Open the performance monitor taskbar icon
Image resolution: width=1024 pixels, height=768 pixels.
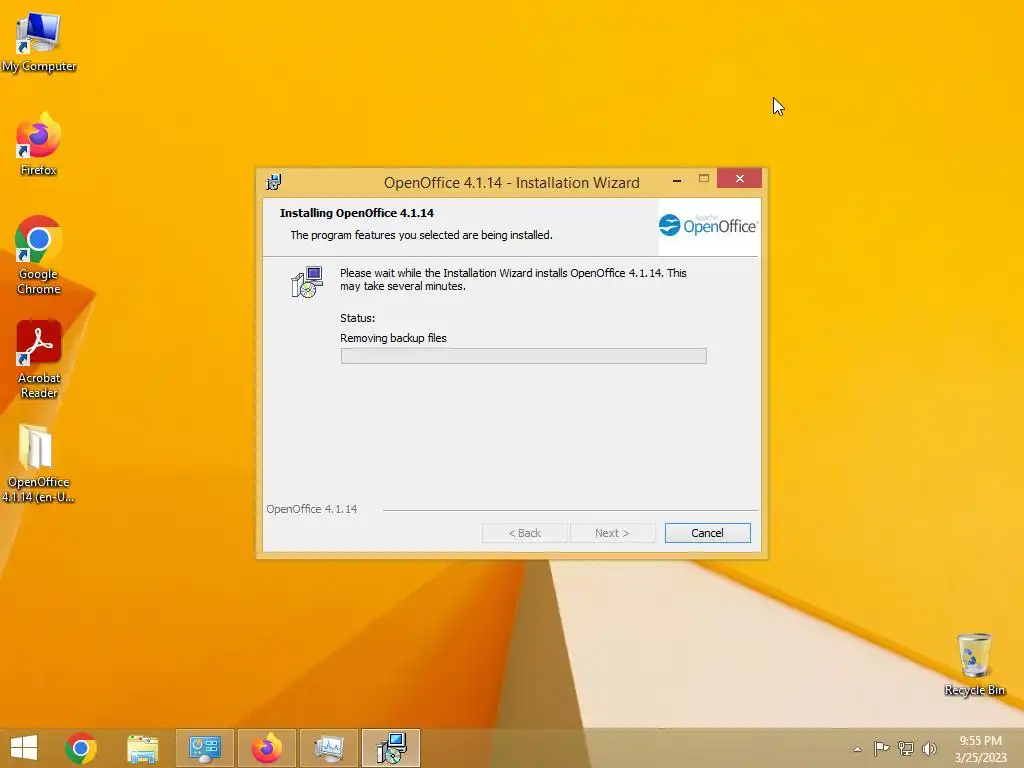click(x=328, y=748)
